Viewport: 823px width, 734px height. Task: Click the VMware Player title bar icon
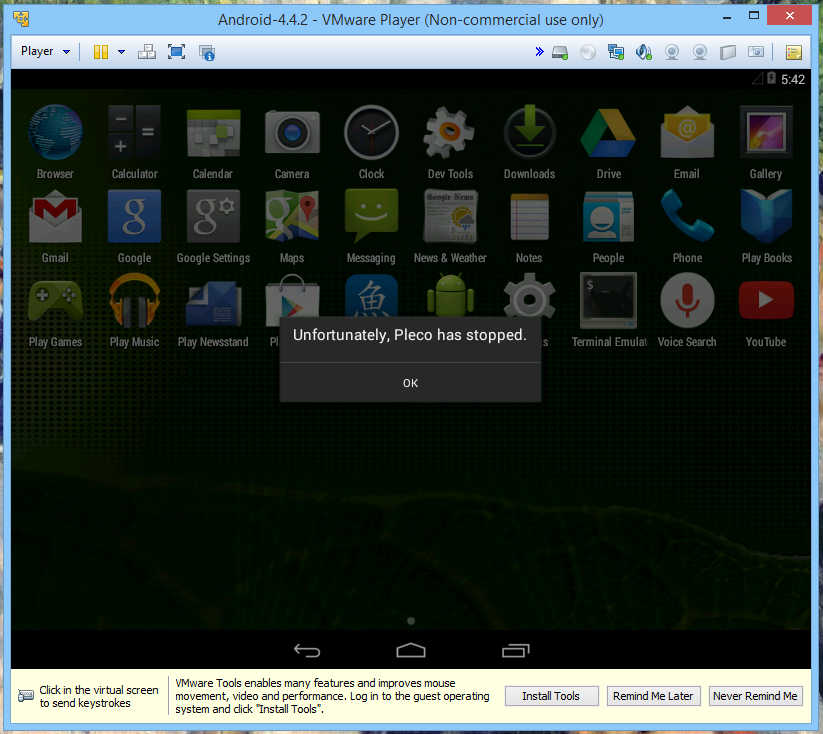coord(21,19)
